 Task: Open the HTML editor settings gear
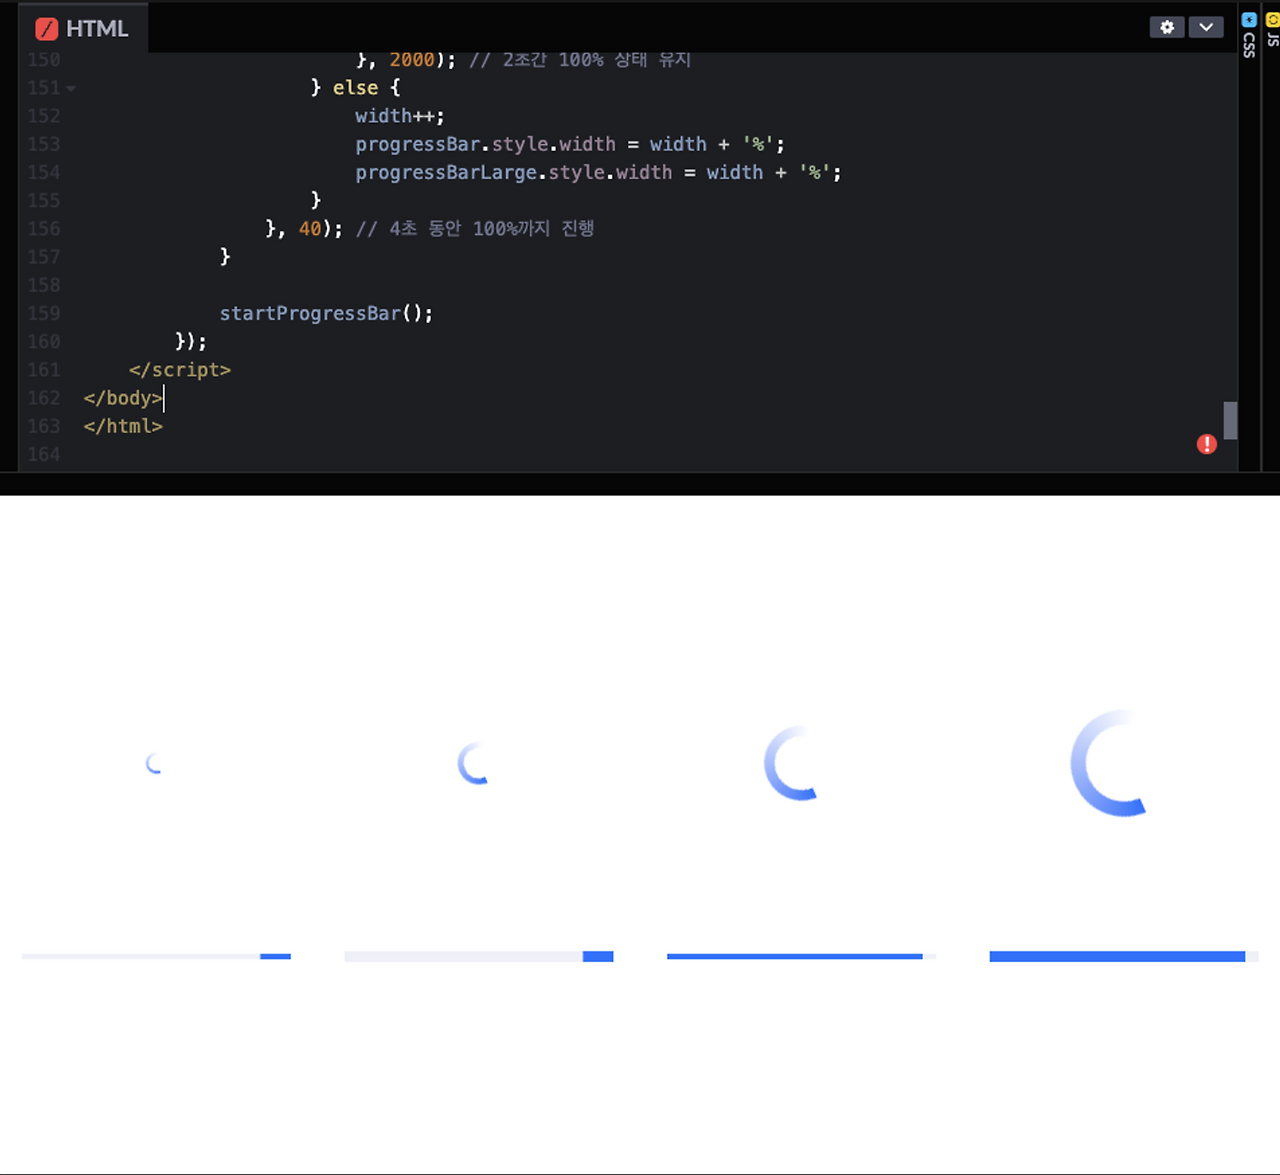point(1167,27)
